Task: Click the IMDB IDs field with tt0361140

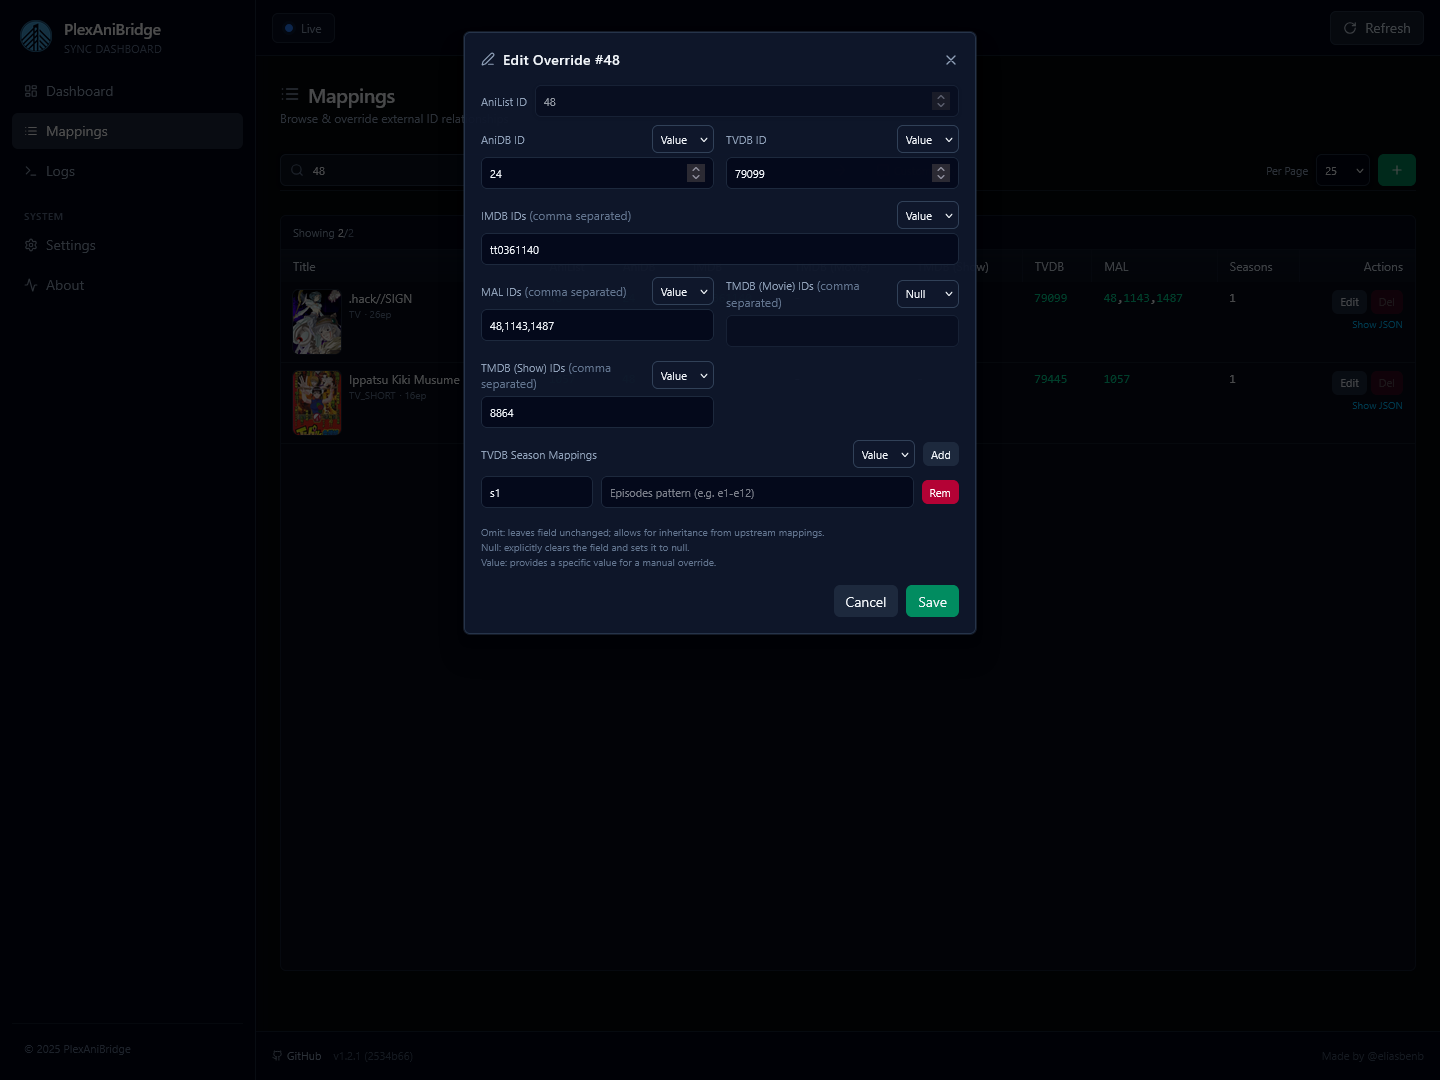Action: (720, 249)
